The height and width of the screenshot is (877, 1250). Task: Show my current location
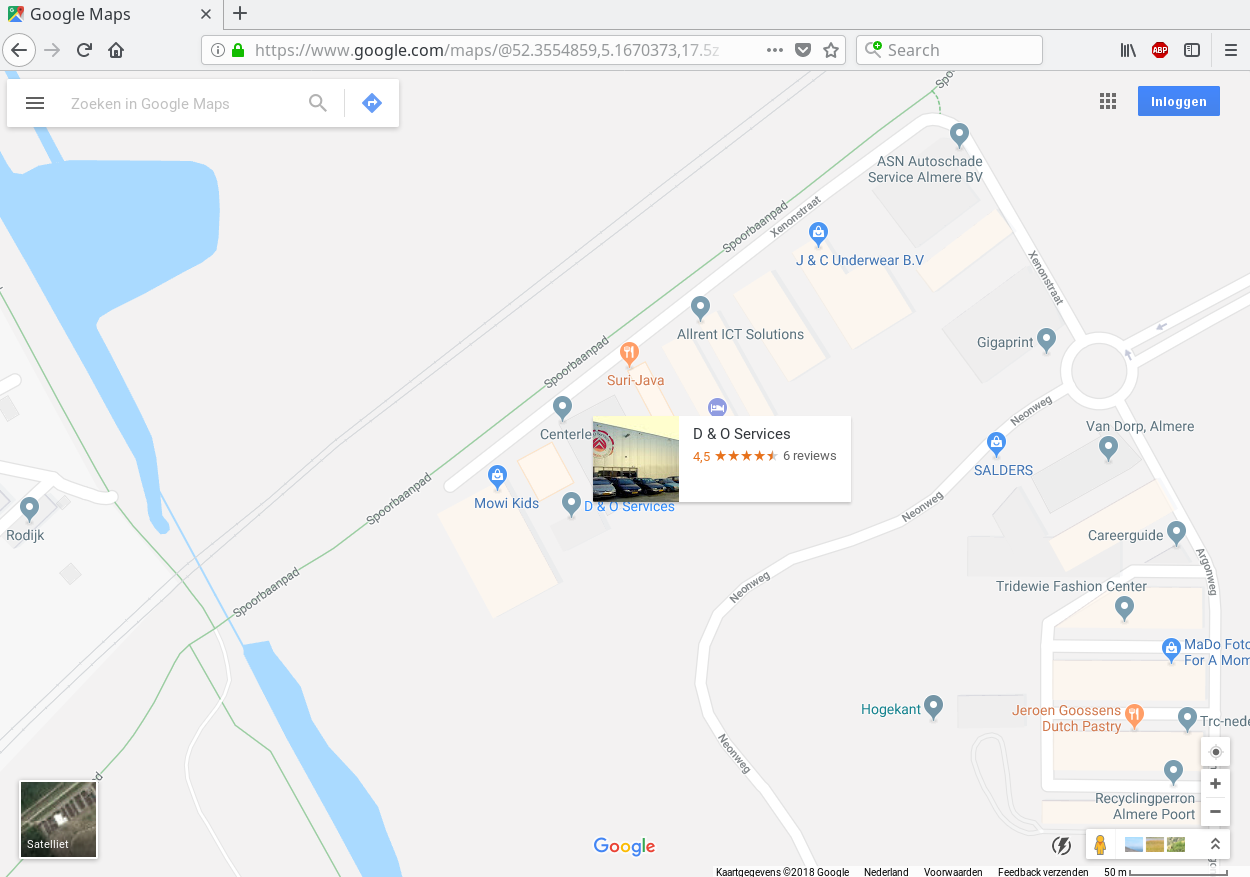[x=1216, y=752]
